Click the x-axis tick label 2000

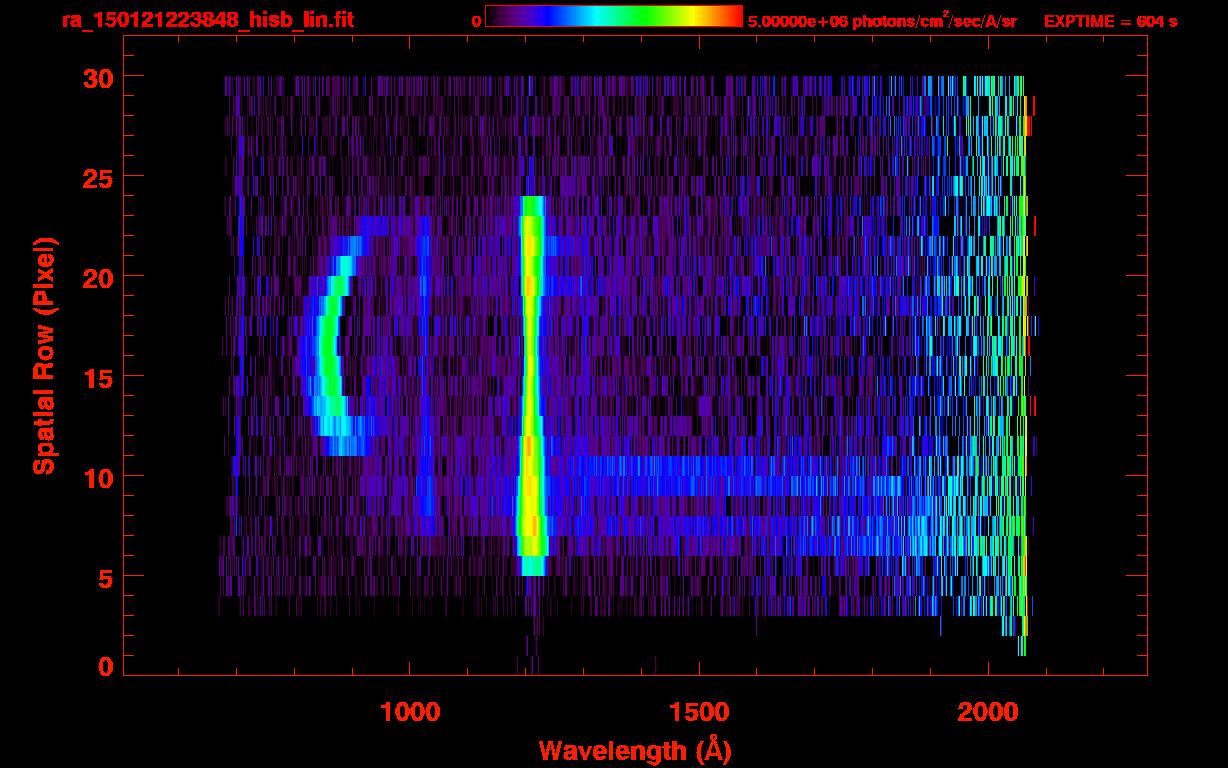pos(988,712)
